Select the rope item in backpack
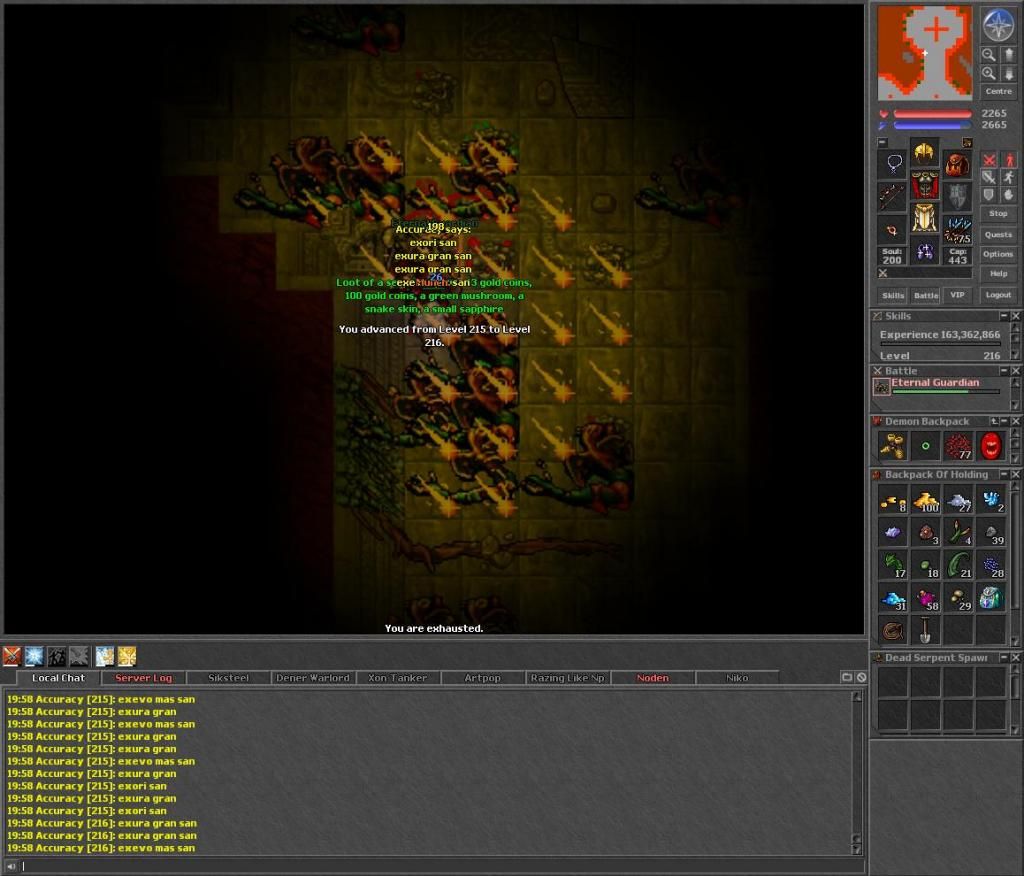 click(893, 630)
